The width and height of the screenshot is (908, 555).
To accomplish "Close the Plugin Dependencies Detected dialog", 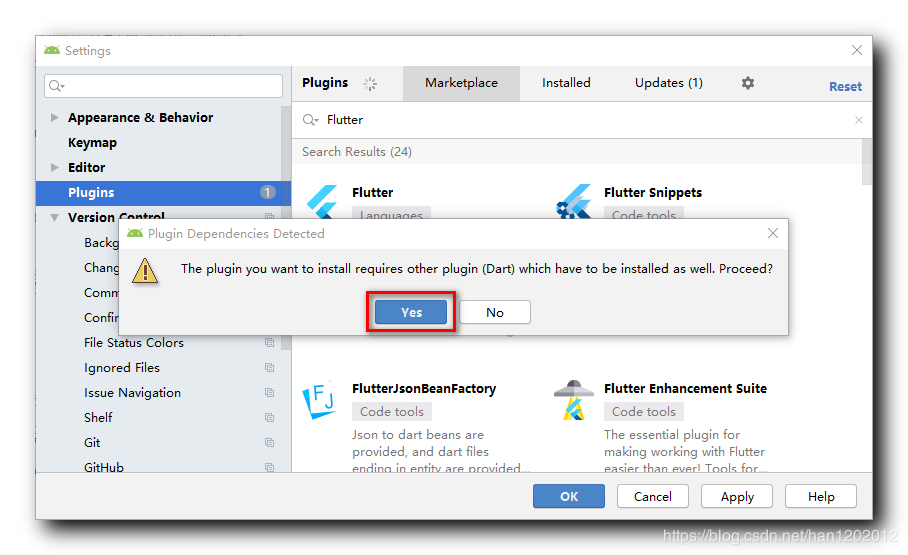I will (772, 233).
